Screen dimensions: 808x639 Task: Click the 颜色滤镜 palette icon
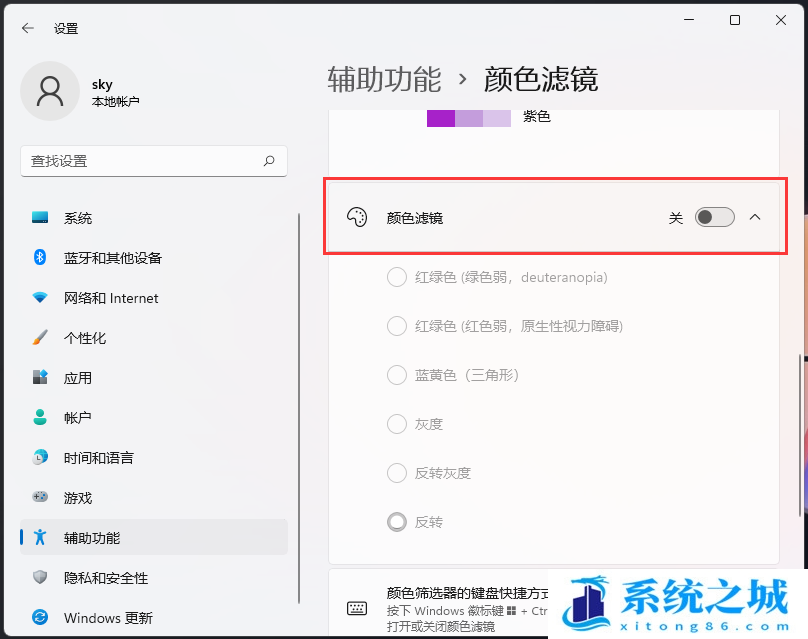coord(357,216)
